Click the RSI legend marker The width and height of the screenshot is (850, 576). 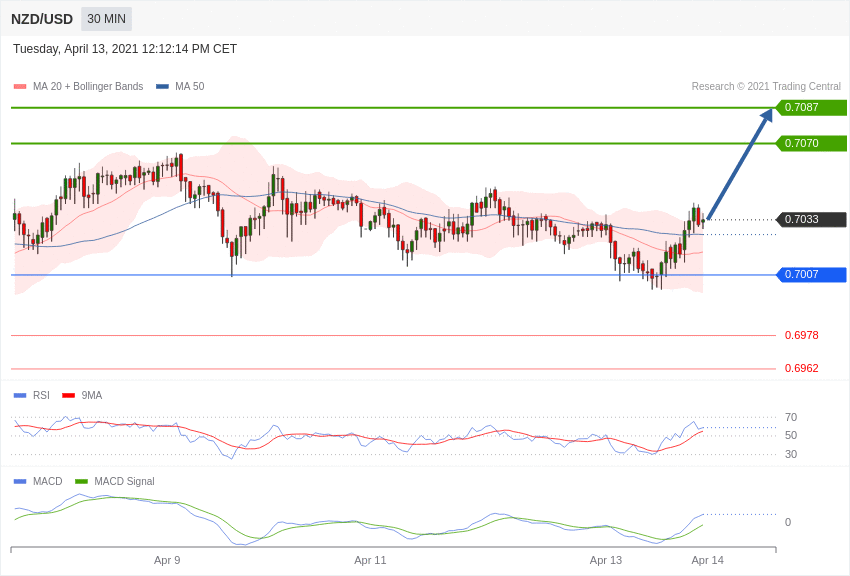(20, 396)
